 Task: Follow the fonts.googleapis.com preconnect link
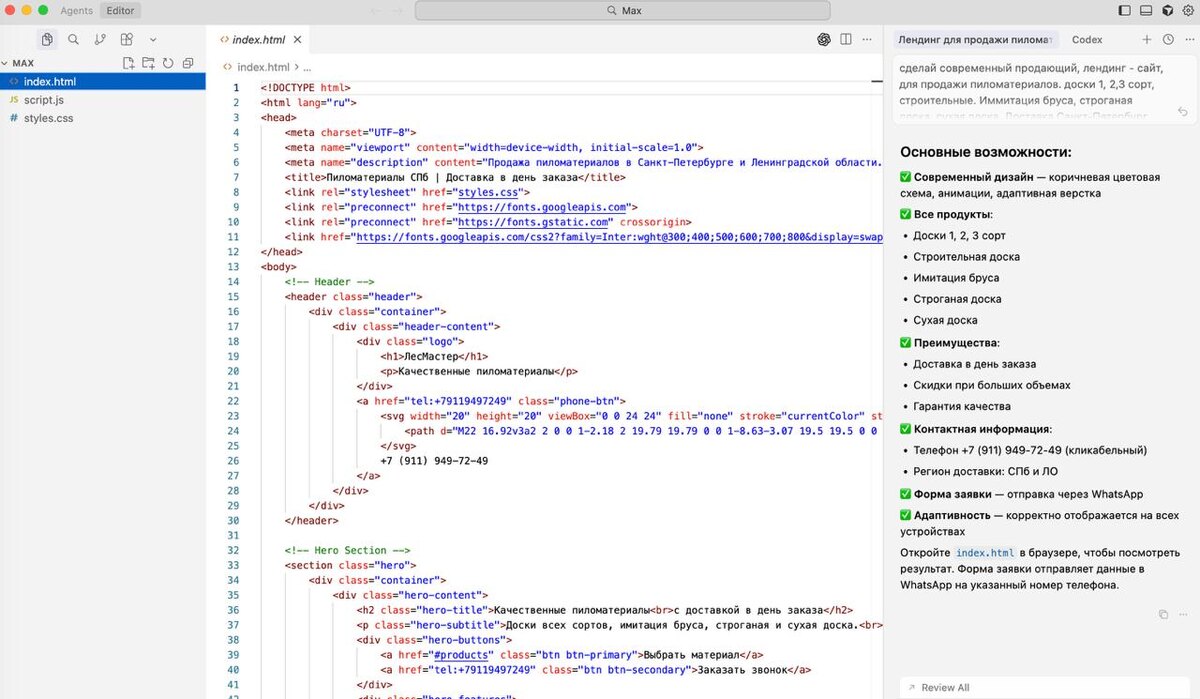[x=541, y=207]
